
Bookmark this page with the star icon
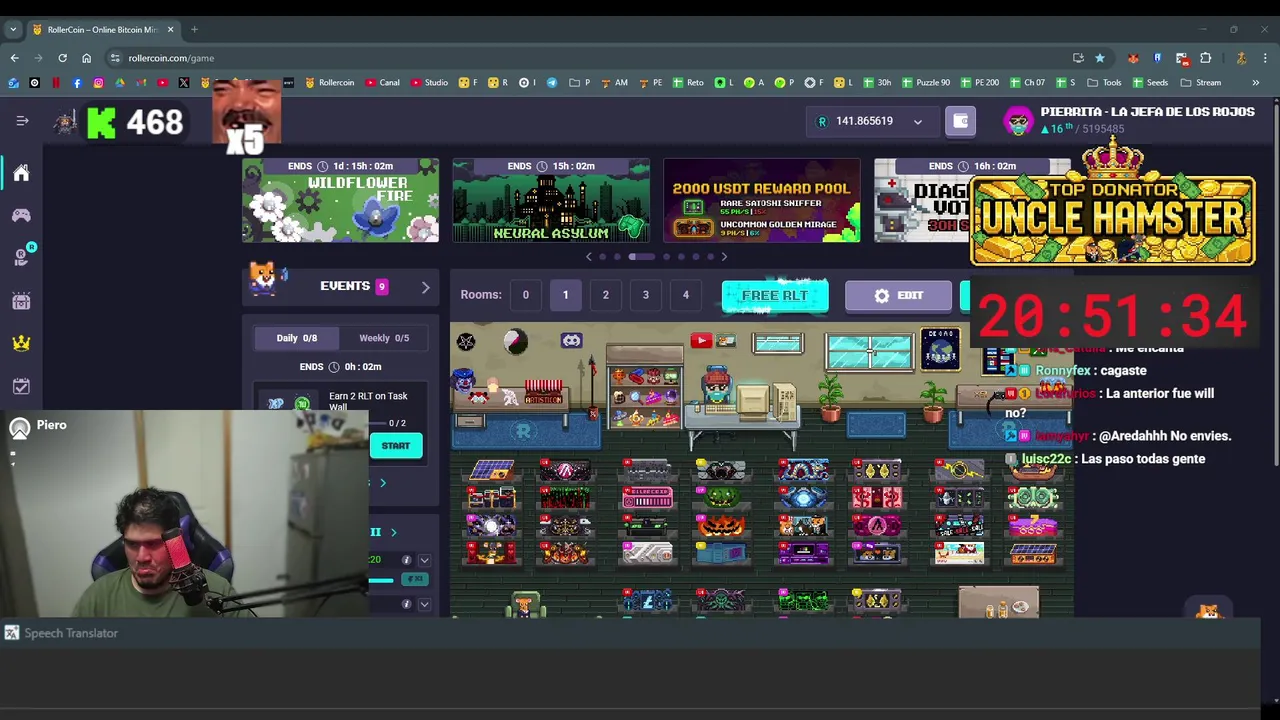pyautogui.click(x=1099, y=58)
